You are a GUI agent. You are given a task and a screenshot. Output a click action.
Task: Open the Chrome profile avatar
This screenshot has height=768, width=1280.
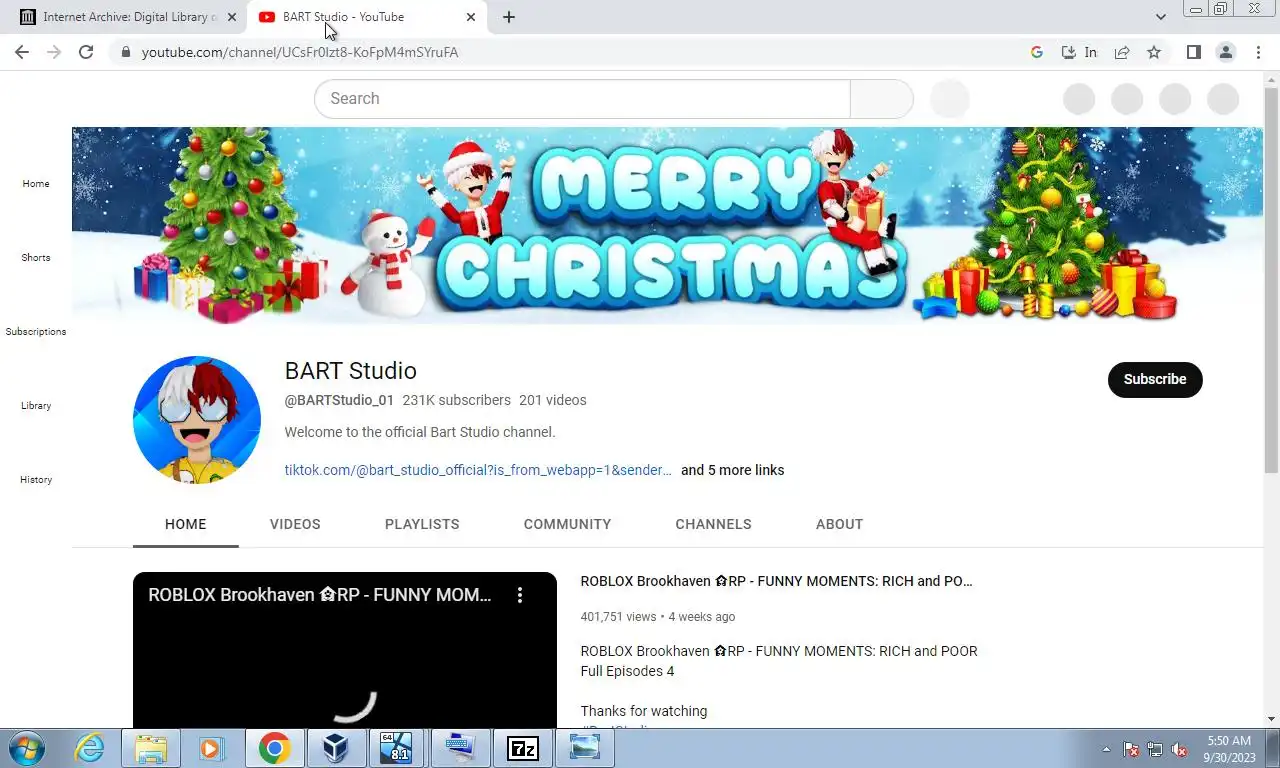1226,52
